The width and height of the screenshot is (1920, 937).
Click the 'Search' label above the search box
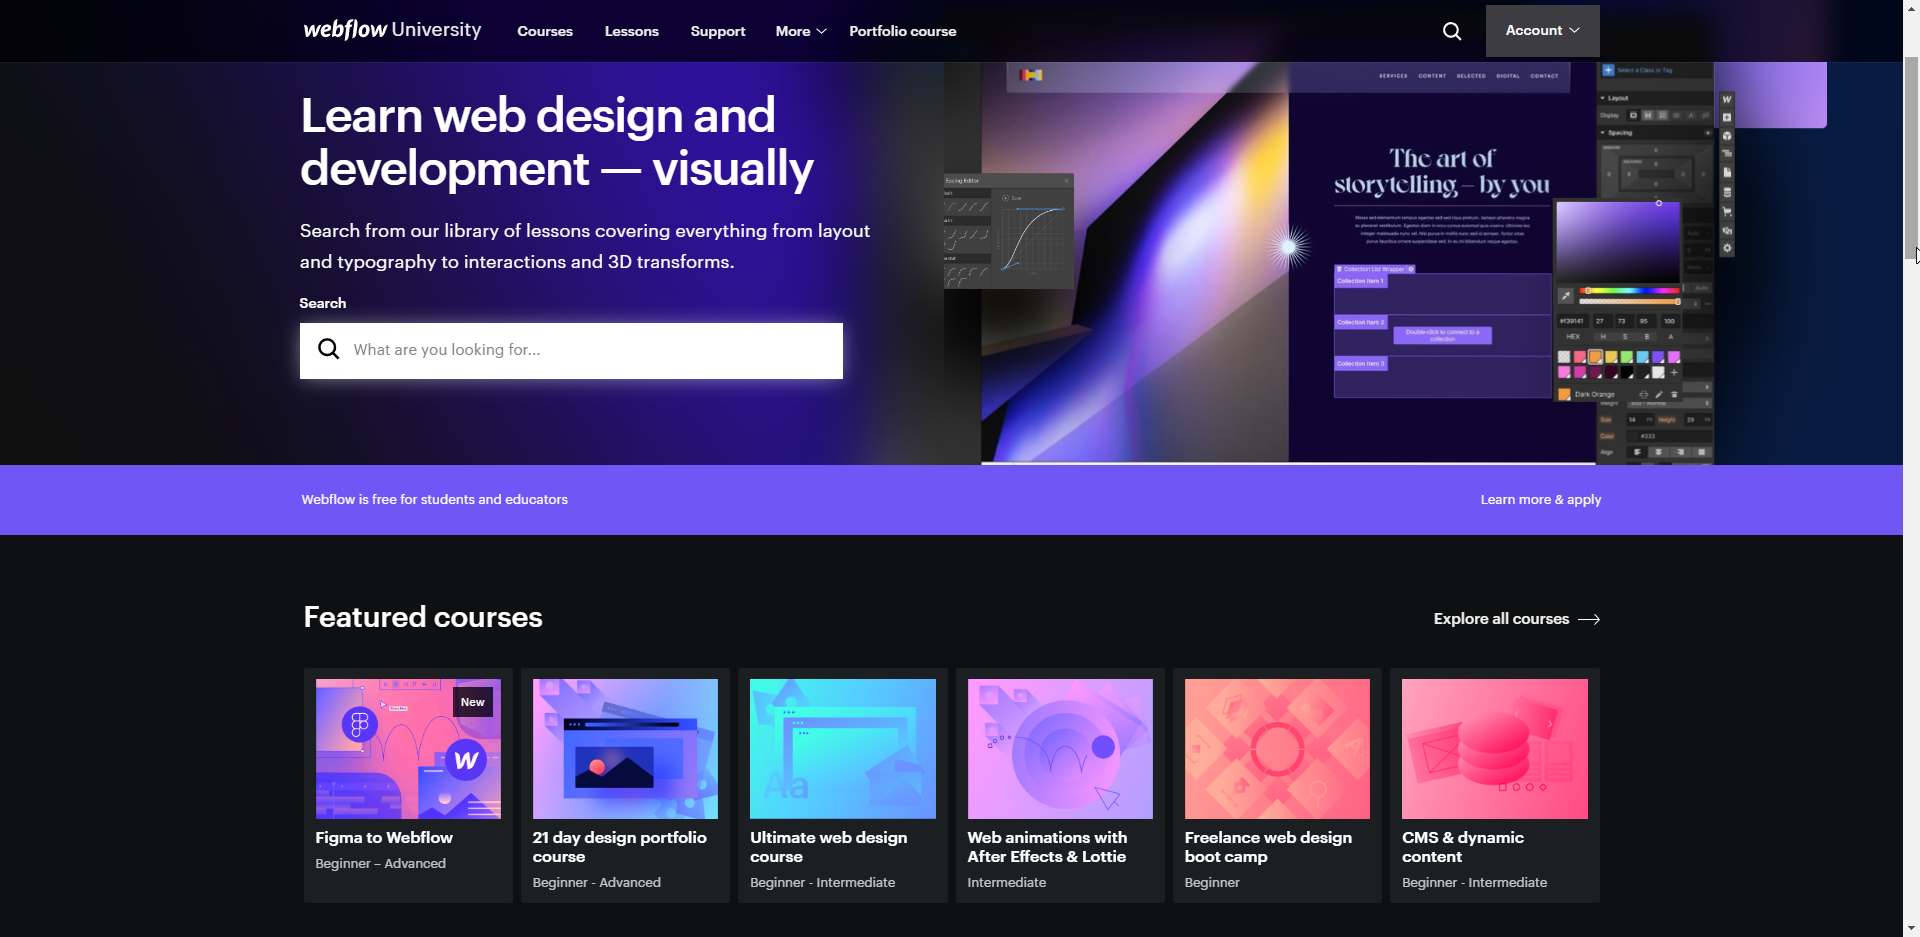coord(323,303)
